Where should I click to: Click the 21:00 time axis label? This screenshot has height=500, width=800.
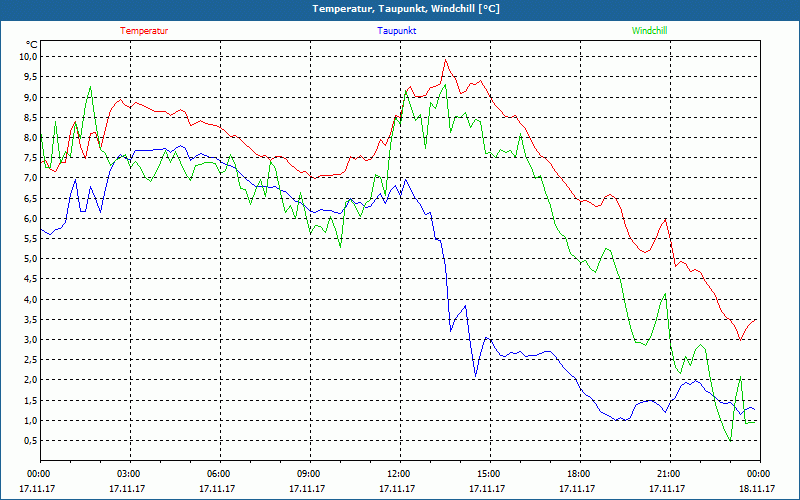tap(669, 474)
